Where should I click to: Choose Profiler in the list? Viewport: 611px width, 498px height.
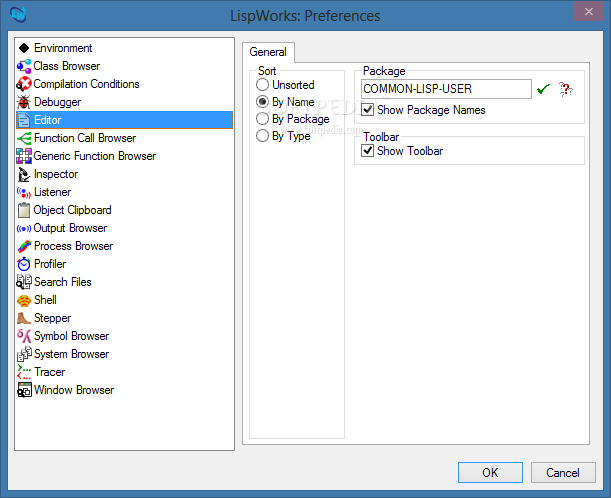click(x=124, y=264)
